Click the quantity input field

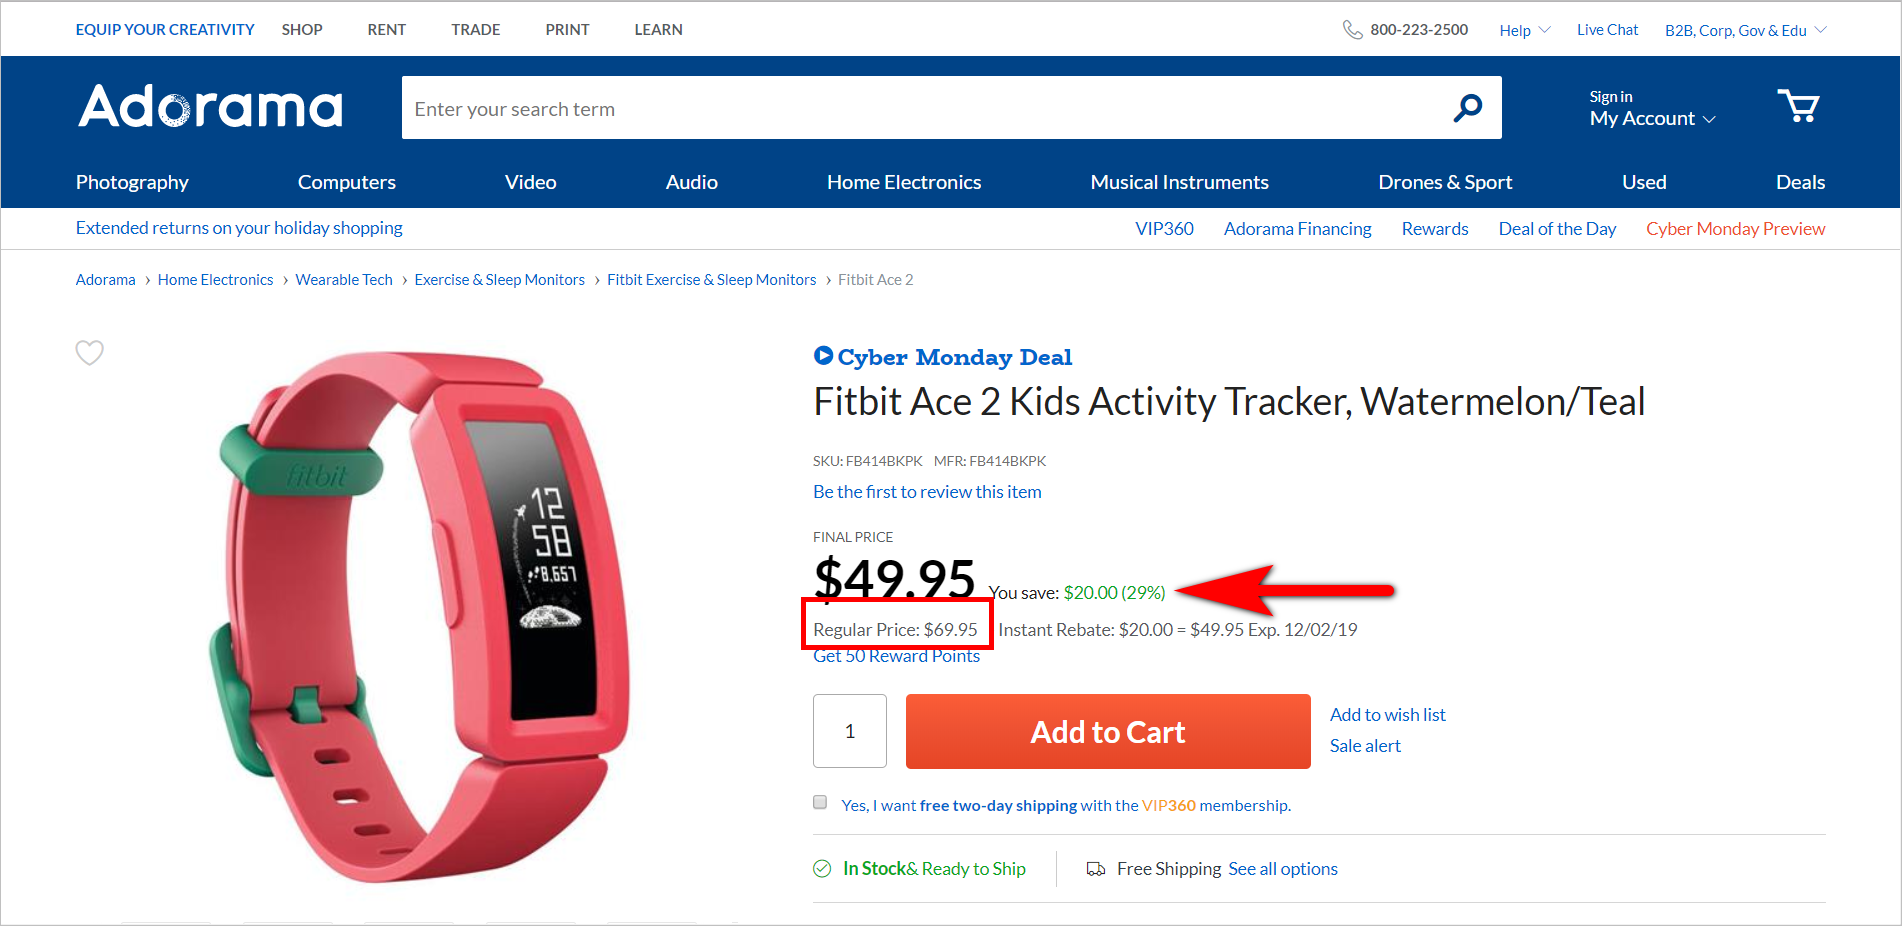coord(849,731)
